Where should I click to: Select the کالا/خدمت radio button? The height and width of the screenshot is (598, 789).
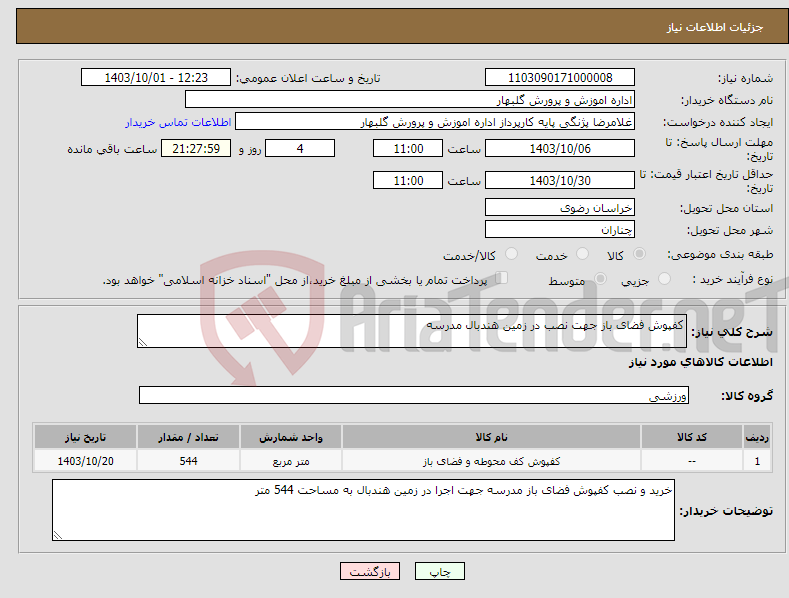[511, 254]
